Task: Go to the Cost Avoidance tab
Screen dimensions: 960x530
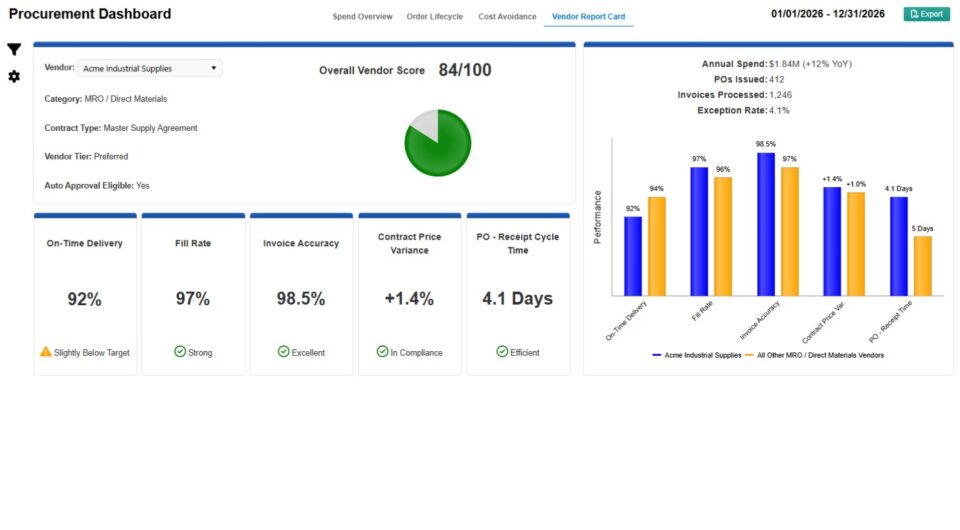Action: click(507, 17)
